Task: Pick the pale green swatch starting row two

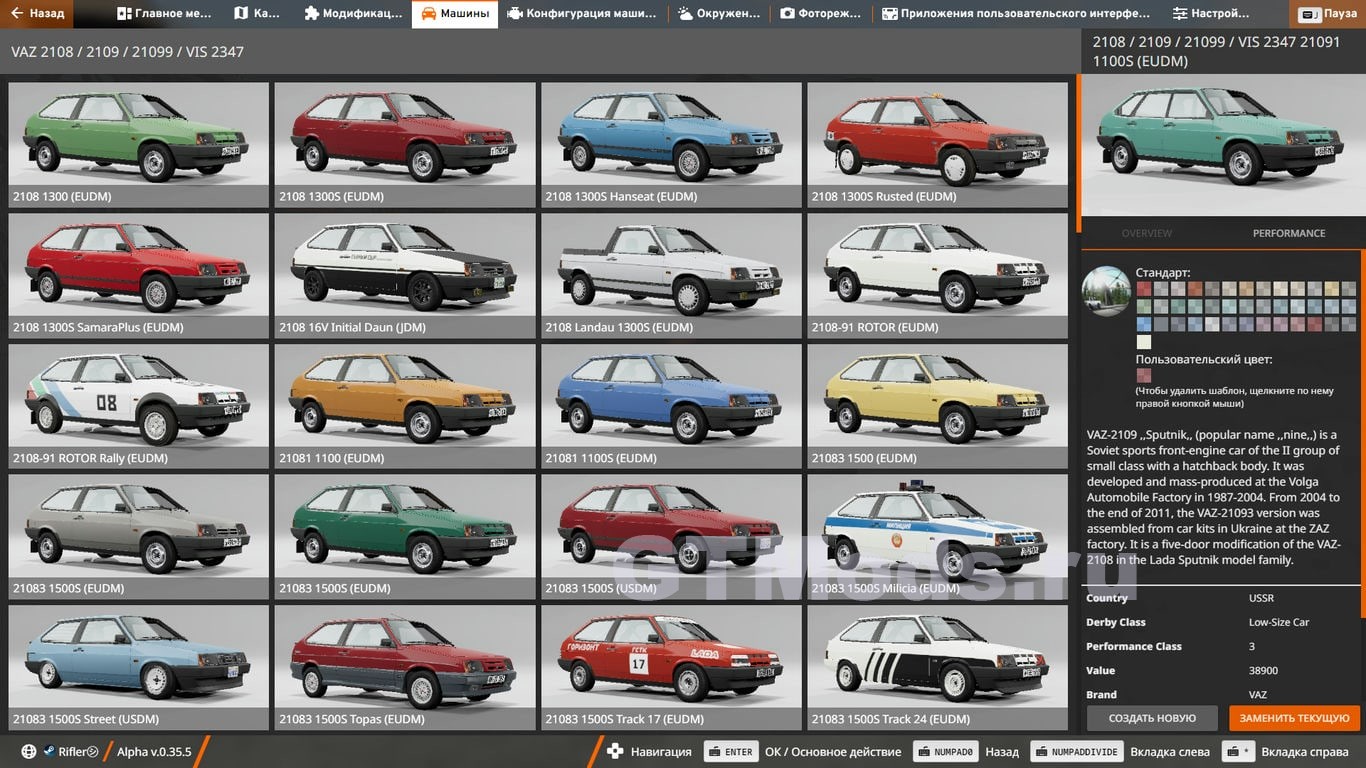Action: [1143, 306]
